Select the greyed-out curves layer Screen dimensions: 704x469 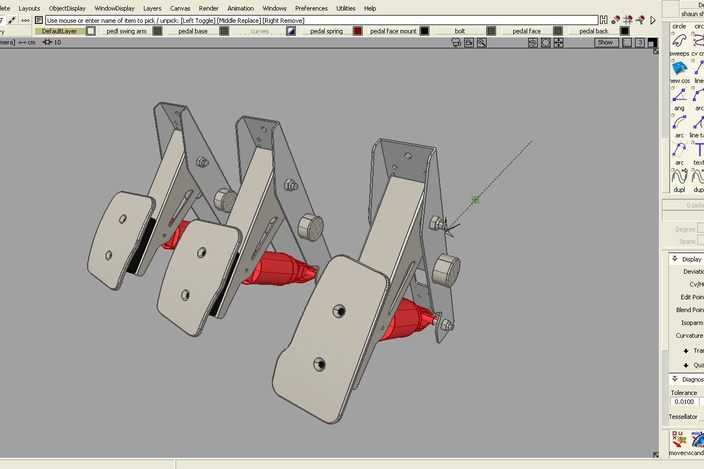click(260, 31)
